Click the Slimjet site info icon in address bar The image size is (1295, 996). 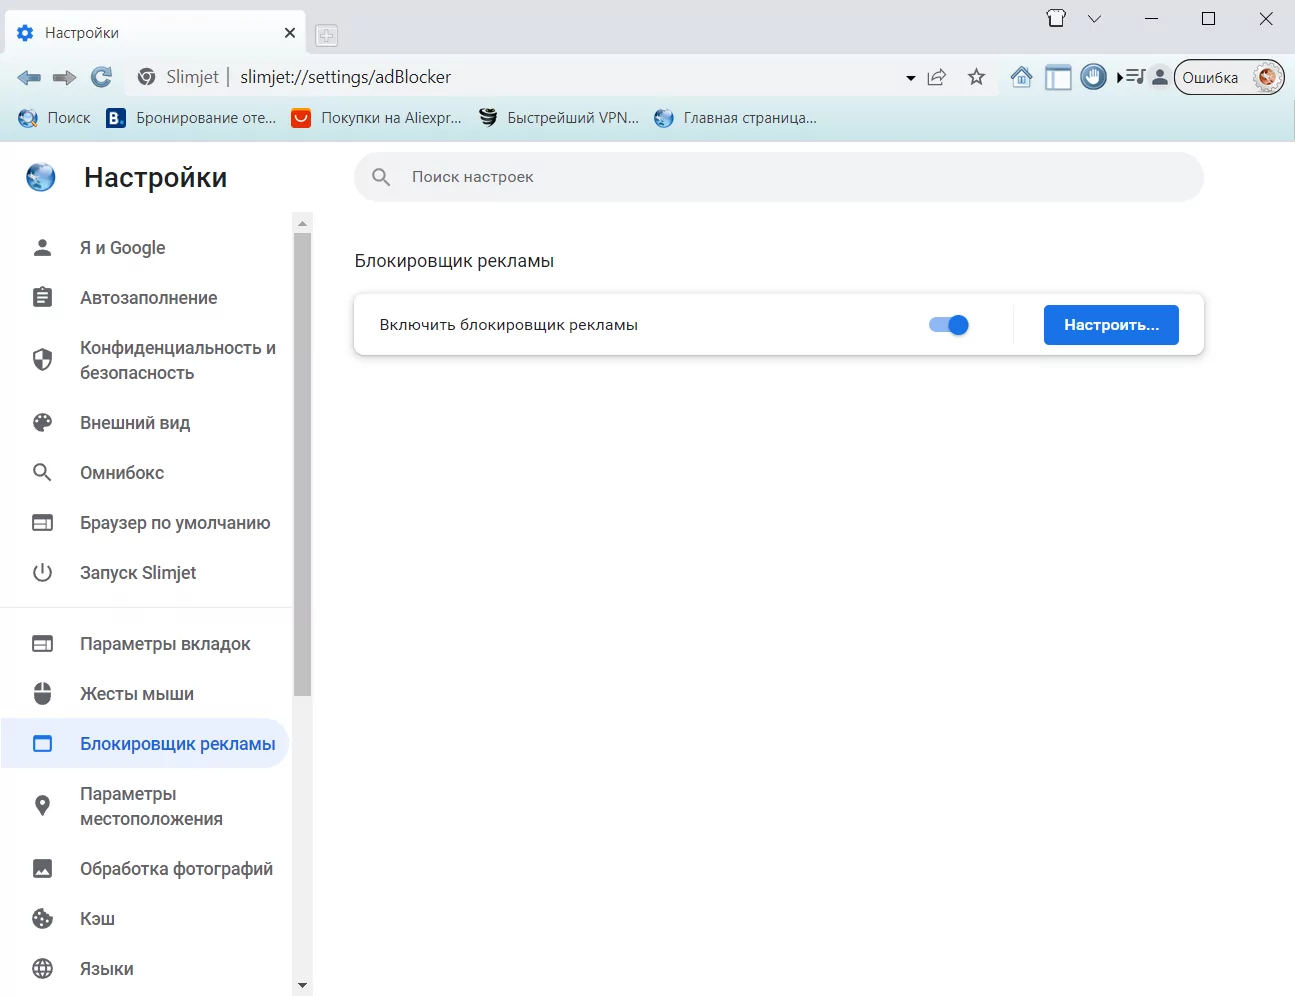coord(147,77)
